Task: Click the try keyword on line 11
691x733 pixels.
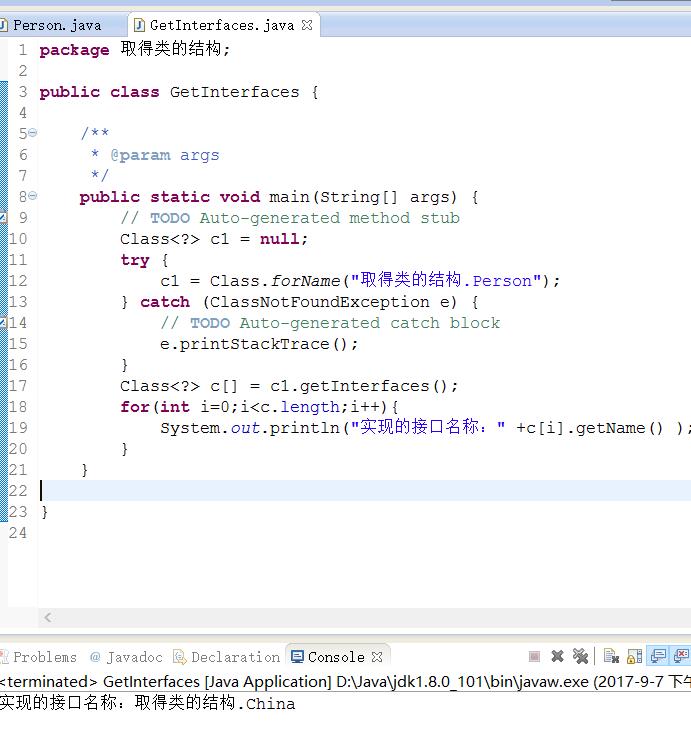Action: click(135, 260)
